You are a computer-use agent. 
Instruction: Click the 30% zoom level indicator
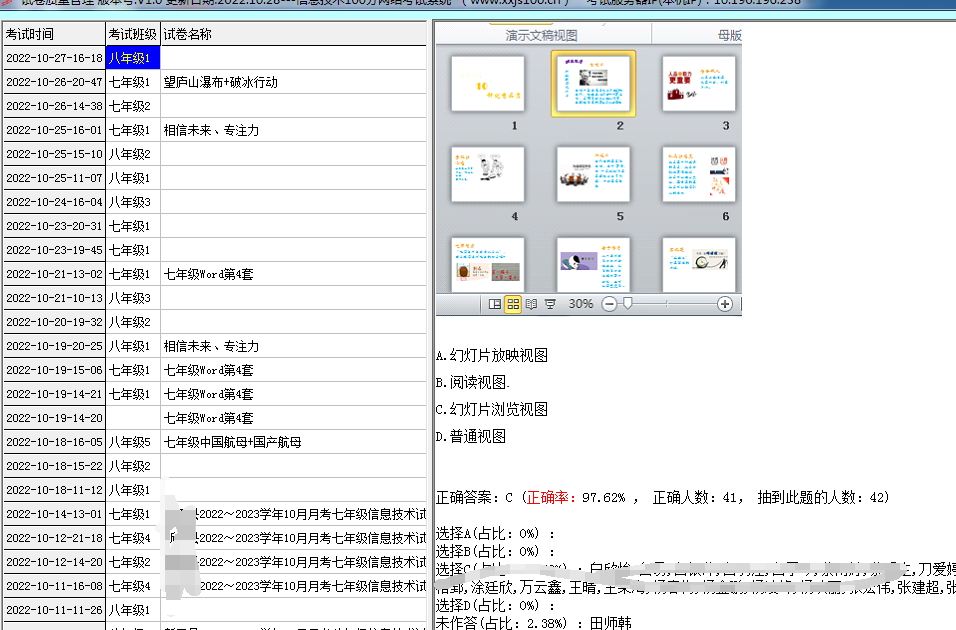click(580, 304)
